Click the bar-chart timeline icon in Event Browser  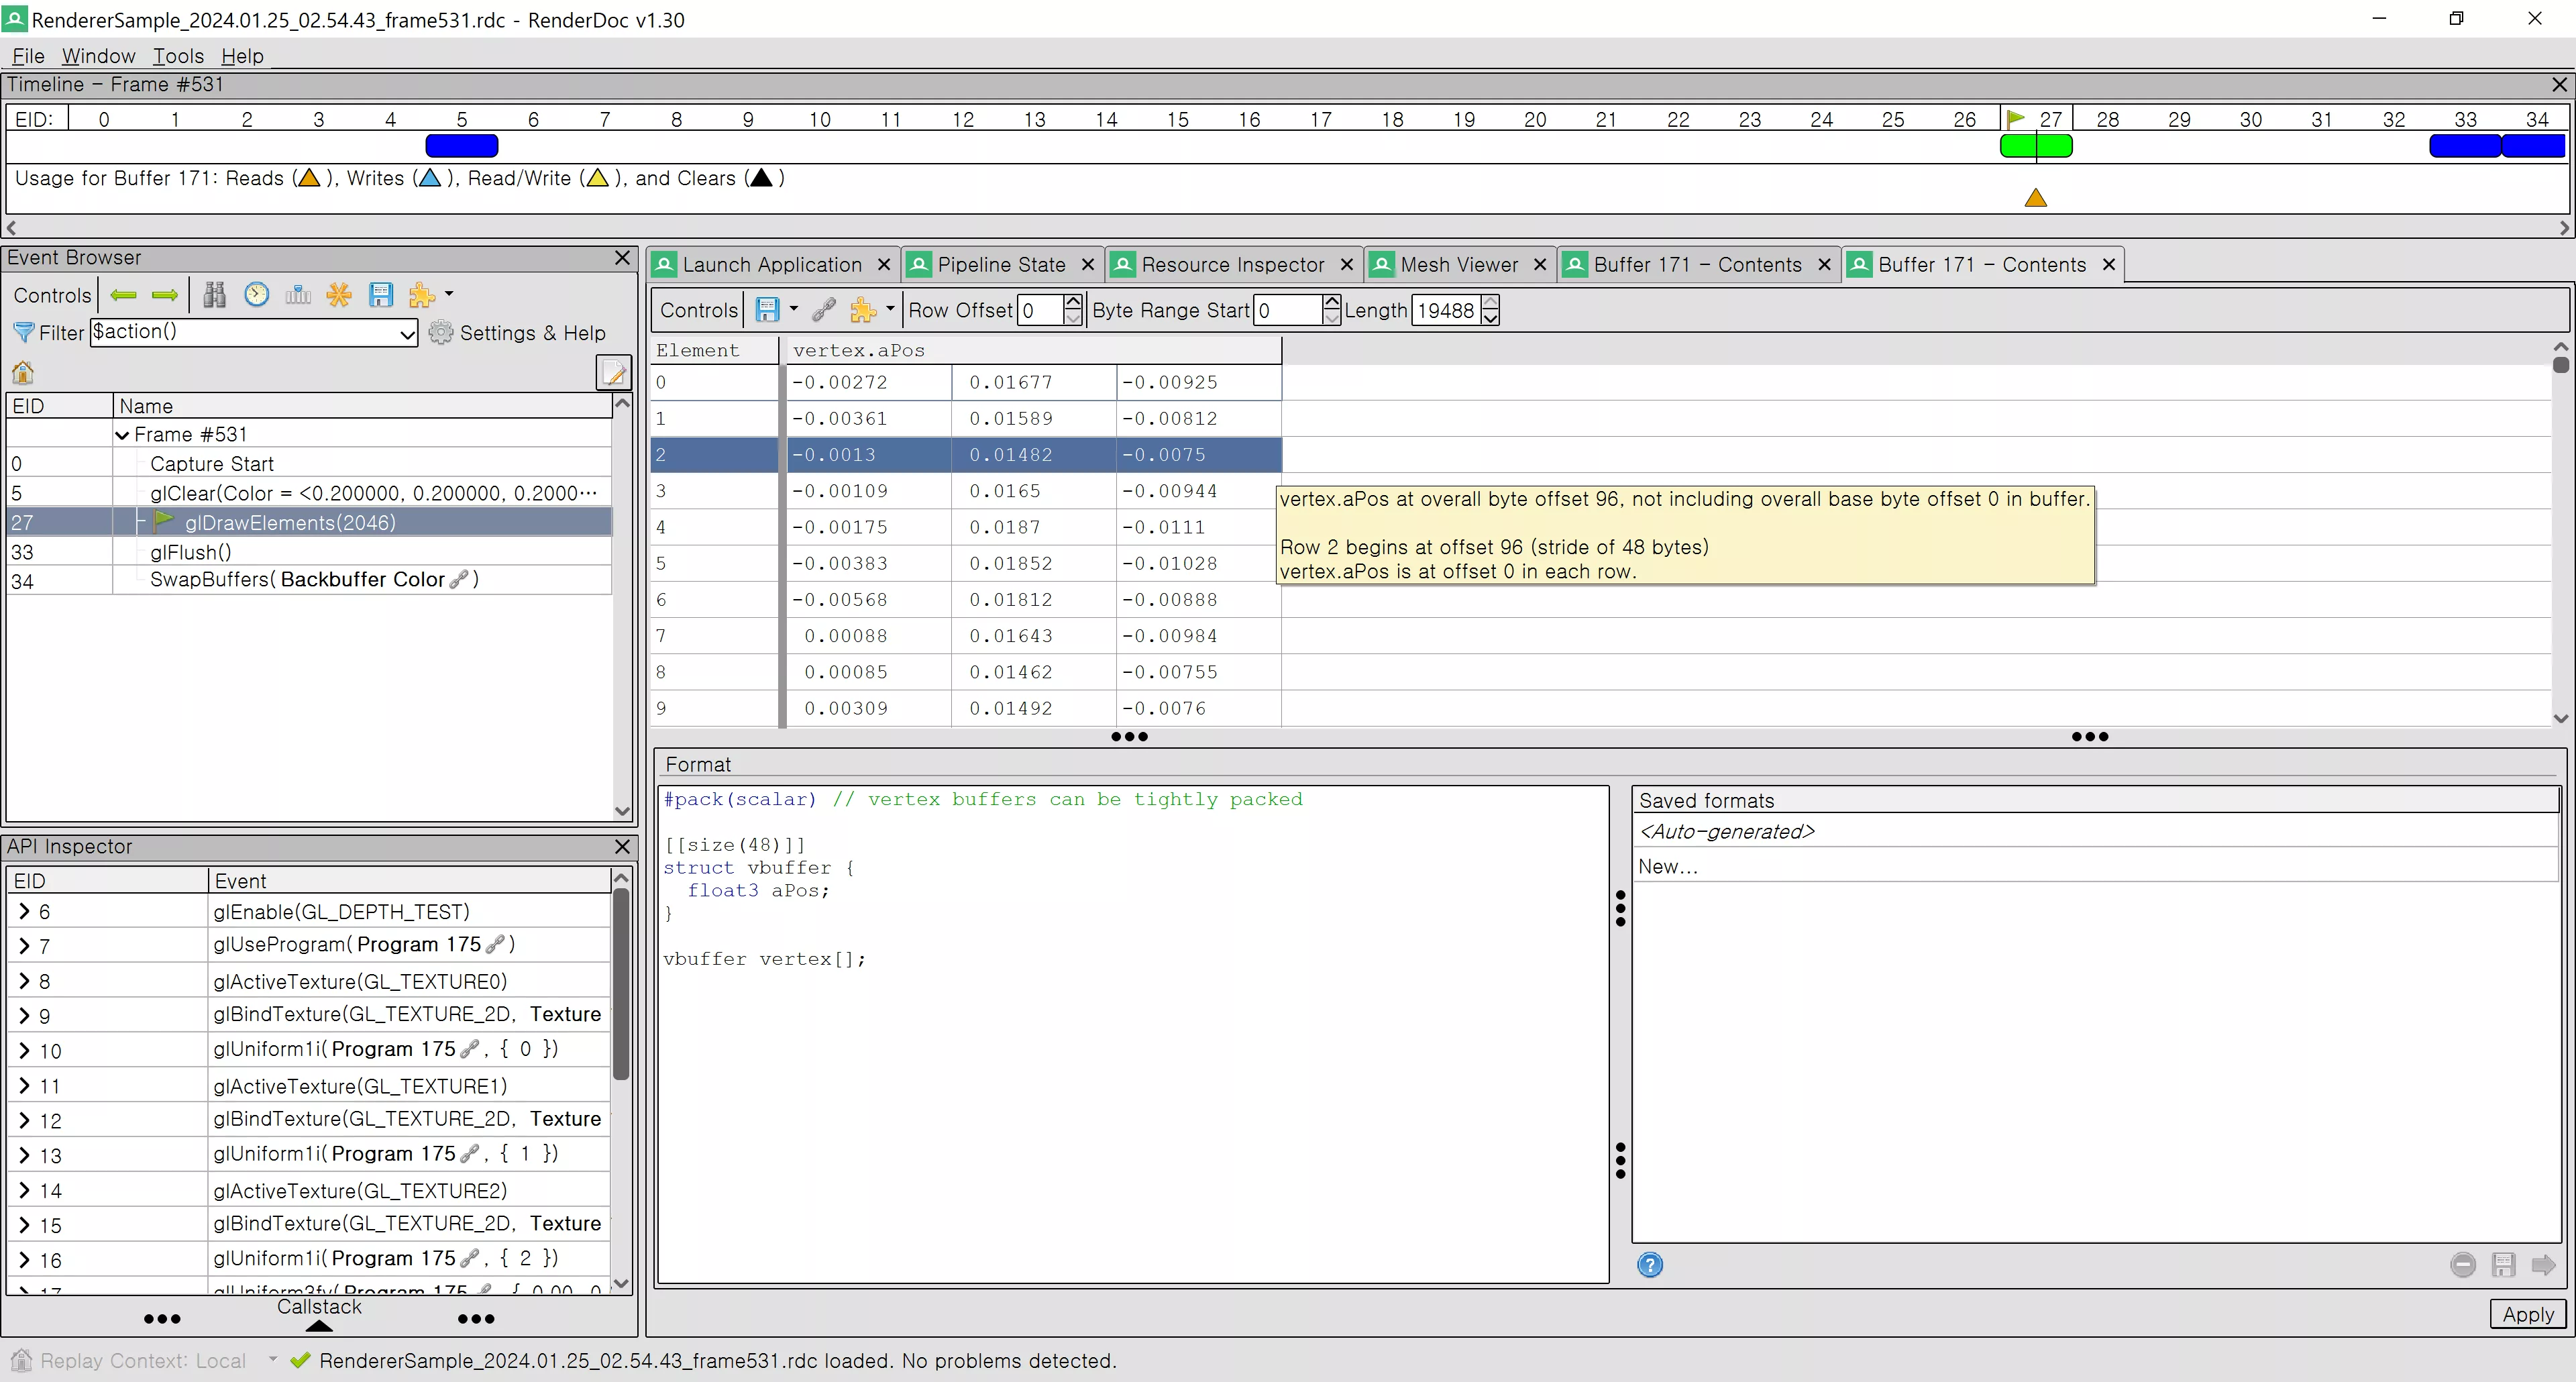298,294
